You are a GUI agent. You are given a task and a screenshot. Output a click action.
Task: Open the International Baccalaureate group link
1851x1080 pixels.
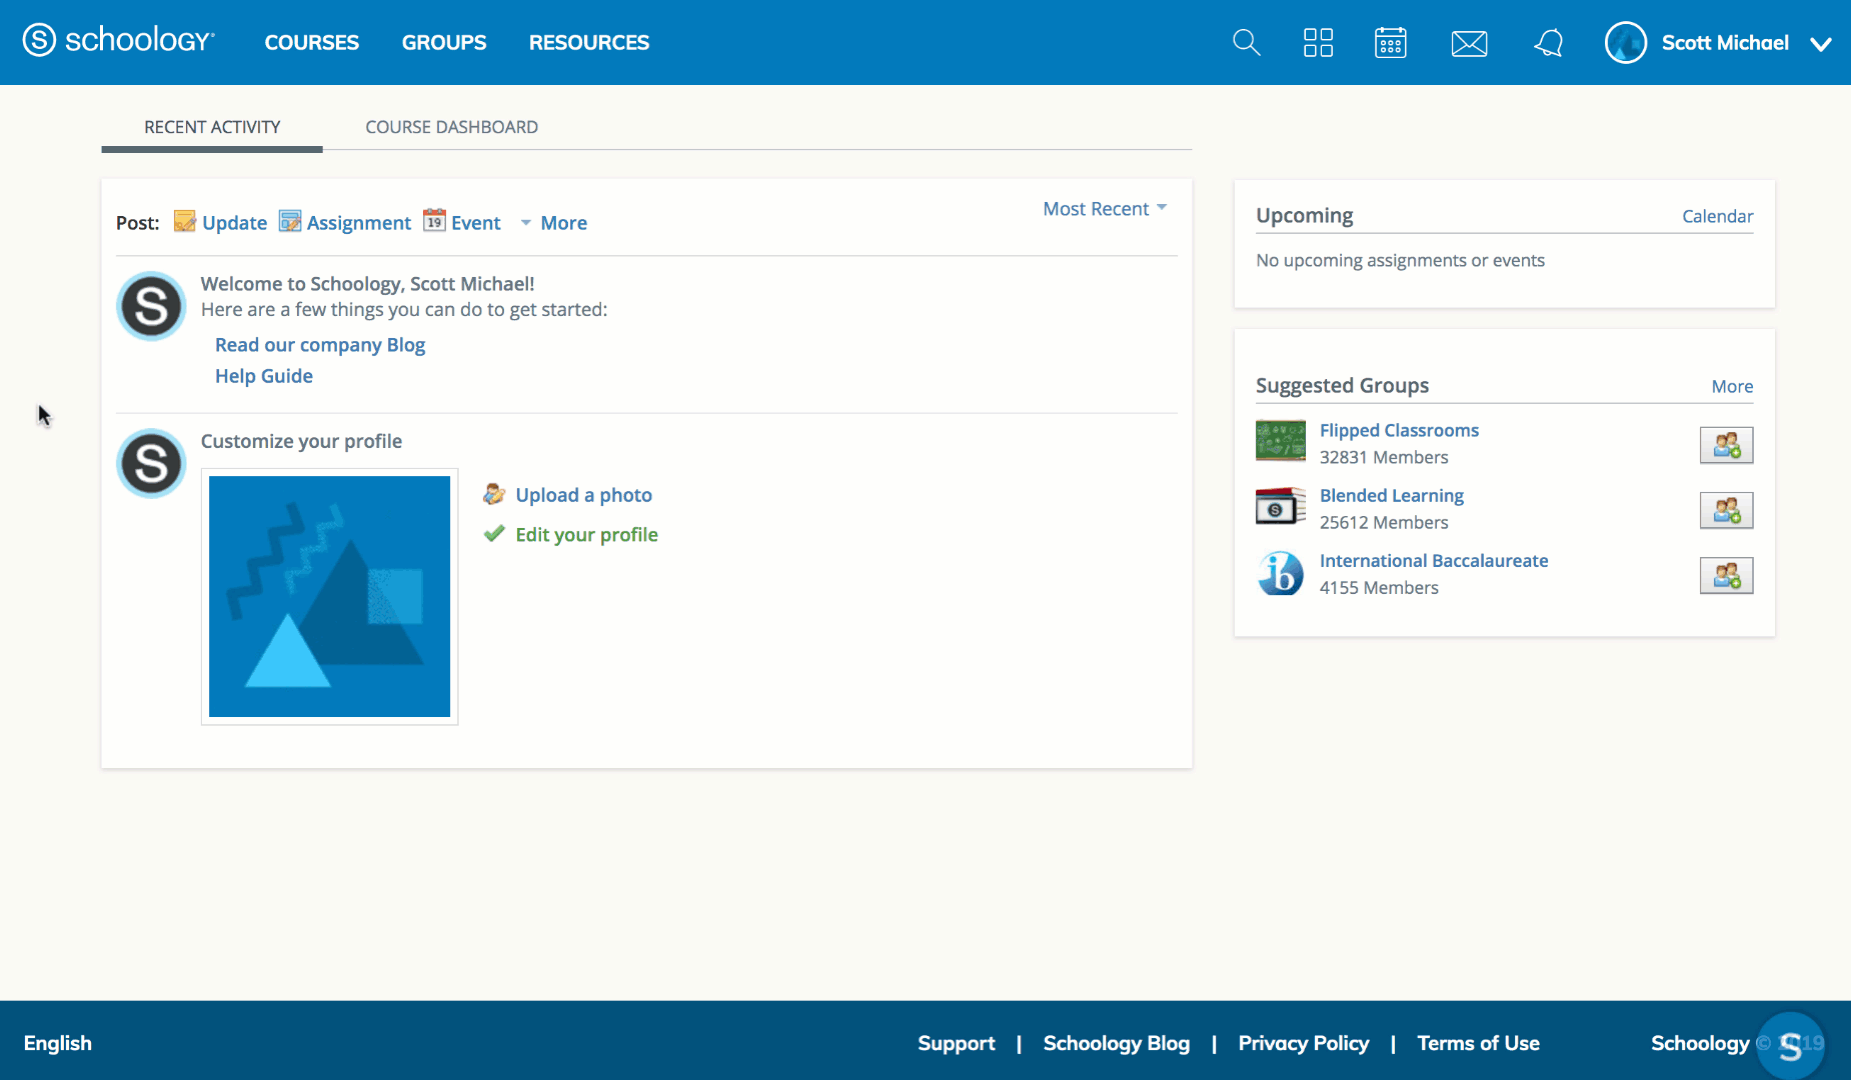[1433, 561]
